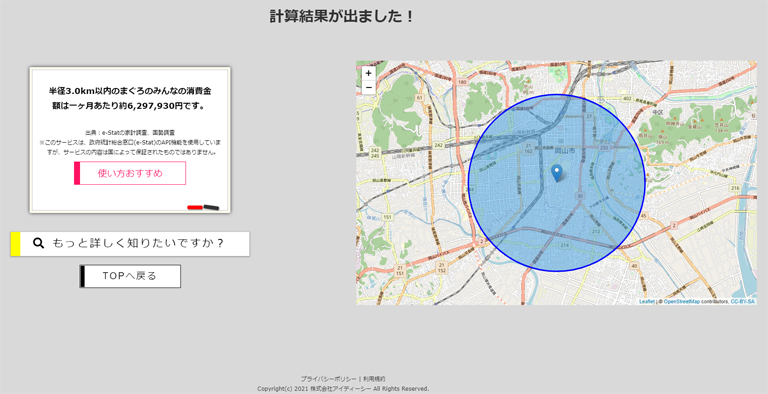Open the 利用規約 footer link
Screen dimensions: 768x394
click(374, 379)
